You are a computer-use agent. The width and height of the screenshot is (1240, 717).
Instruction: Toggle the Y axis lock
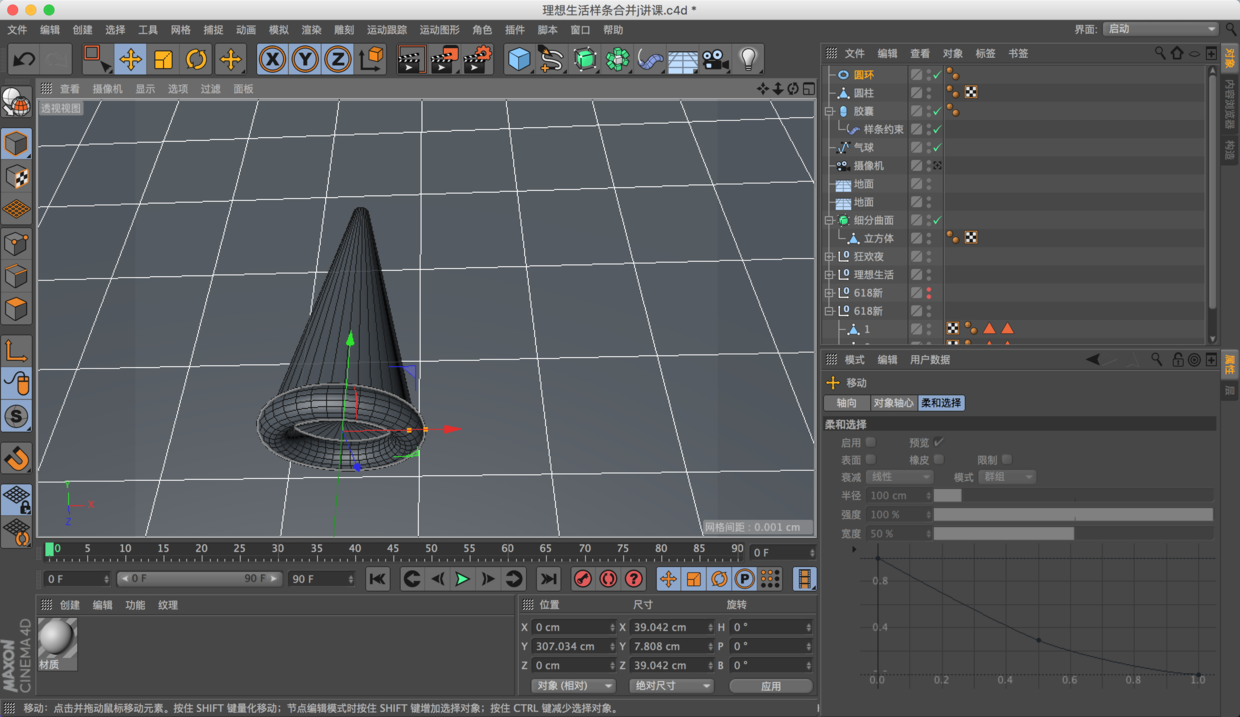point(305,60)
